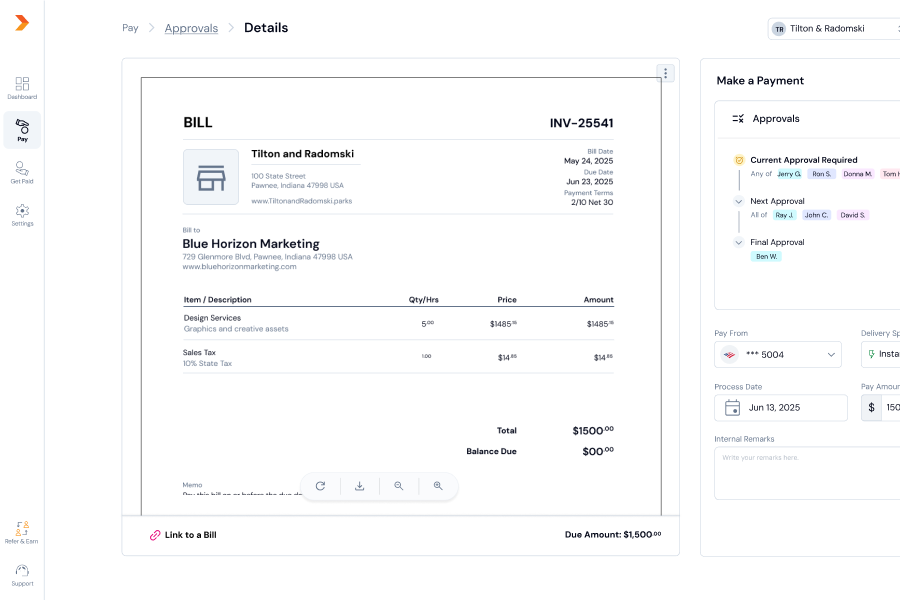Open the Dashboard from the sidebar
Image resolution: width=900 pixels, height=600 pixels.
tap(22, 88)
